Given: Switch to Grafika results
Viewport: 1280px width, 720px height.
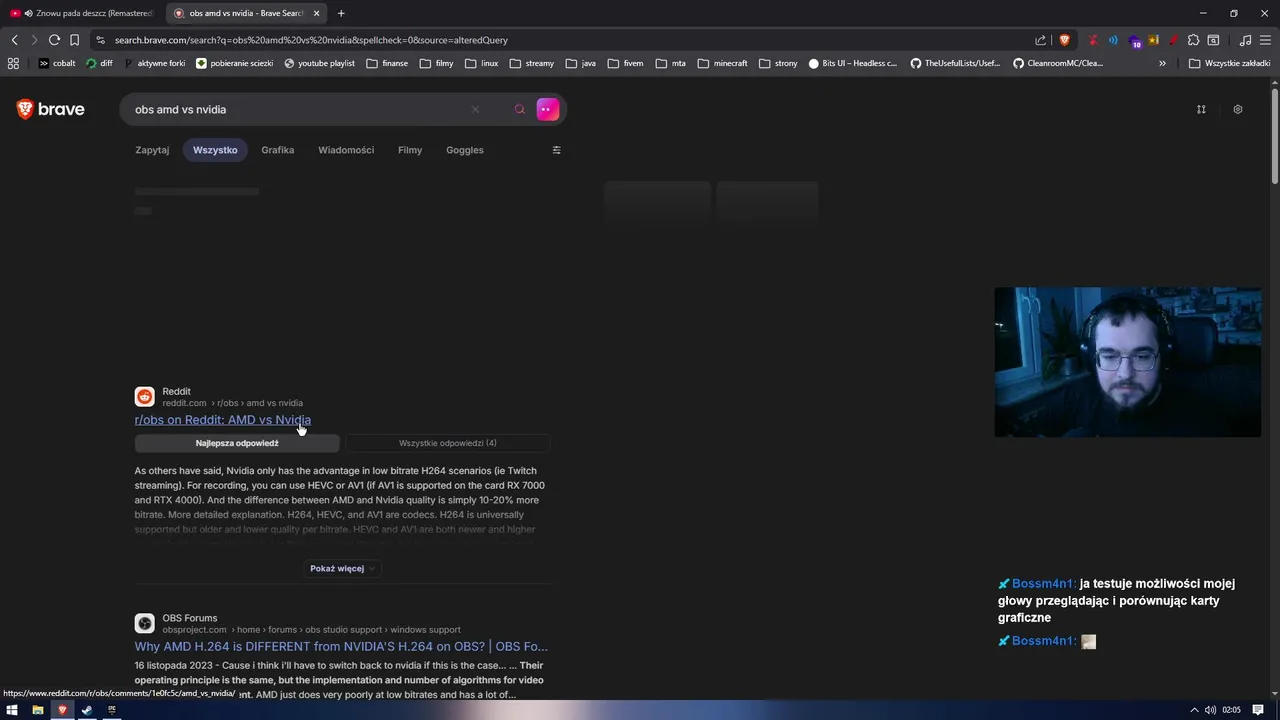Looking at the screenshot, I should coord(277,150).
